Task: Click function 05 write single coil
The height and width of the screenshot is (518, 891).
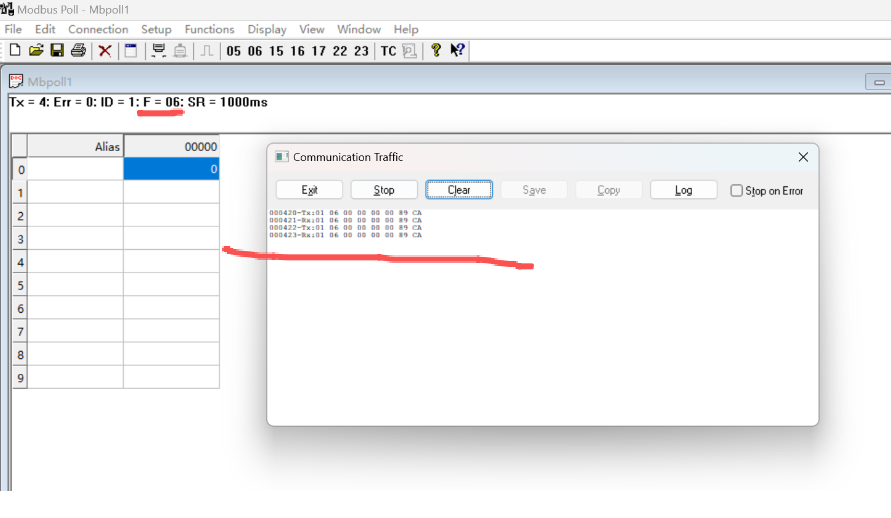Action: coord(234,51)
